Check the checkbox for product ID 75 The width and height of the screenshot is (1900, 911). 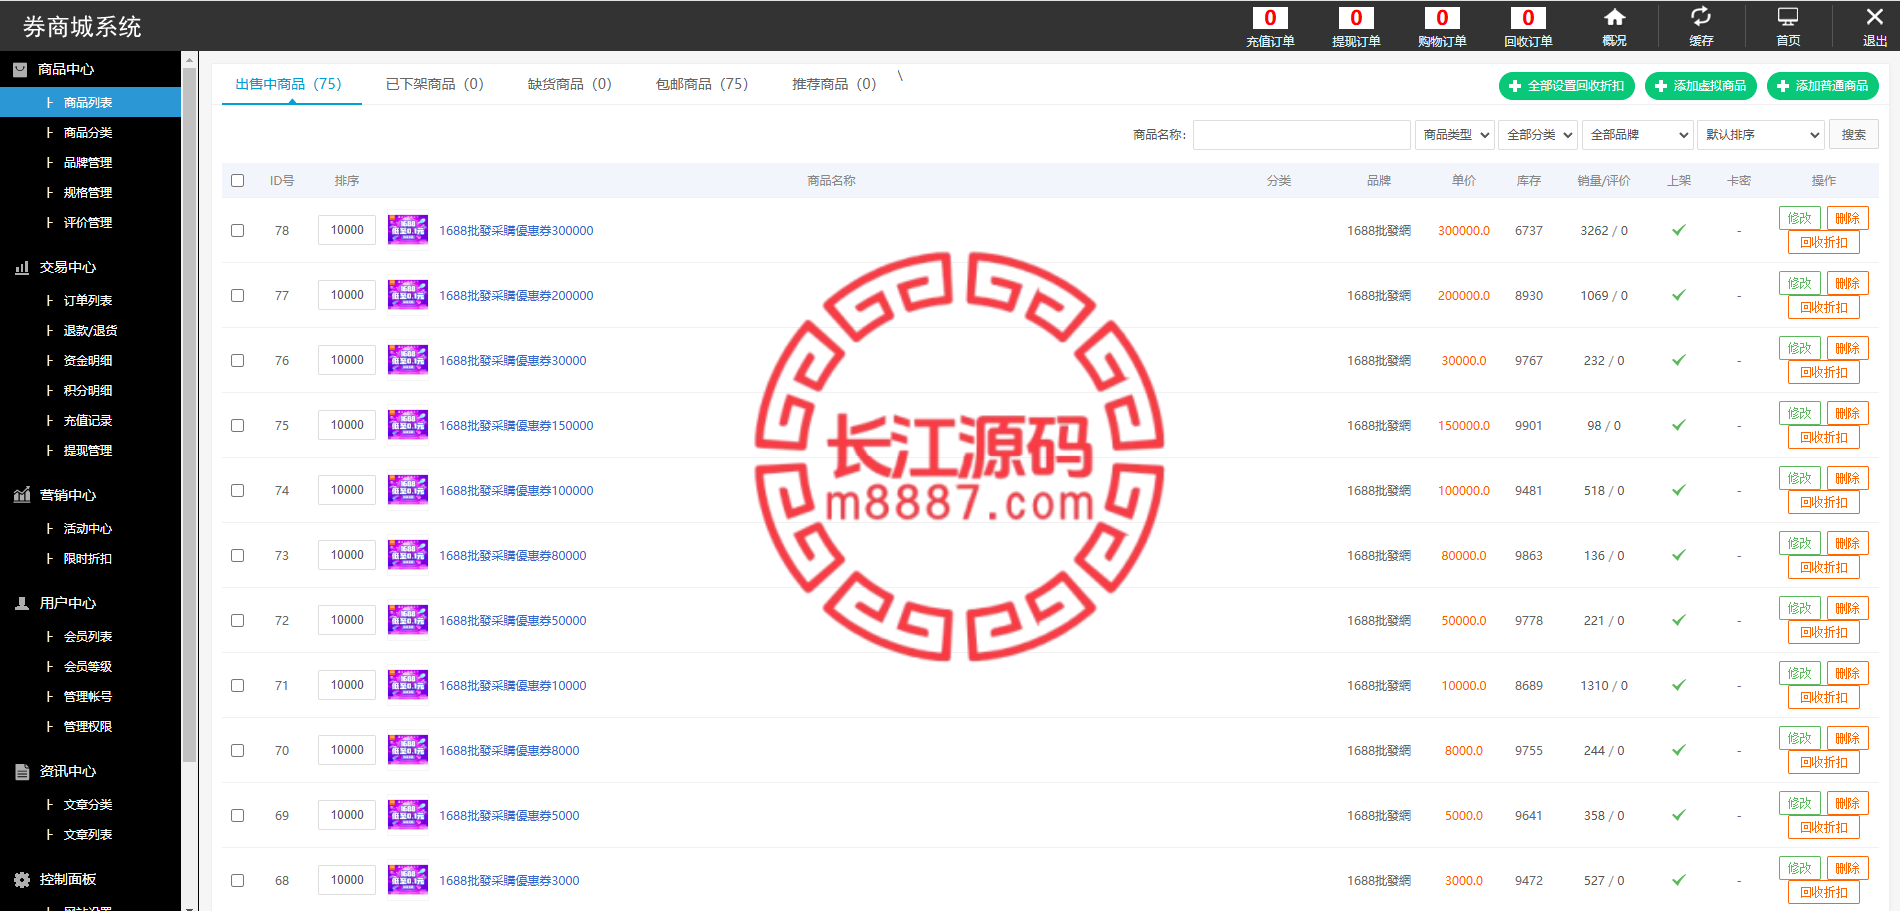237,425
